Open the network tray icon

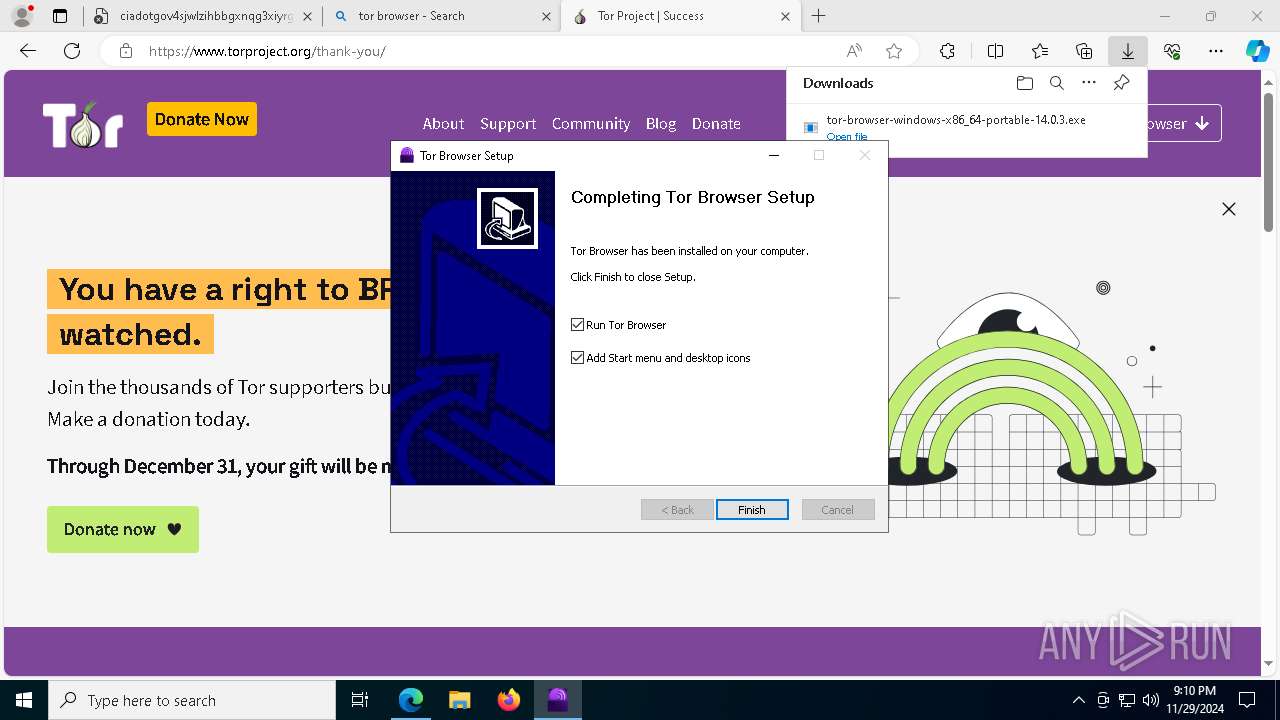(x=1127, y=700)
